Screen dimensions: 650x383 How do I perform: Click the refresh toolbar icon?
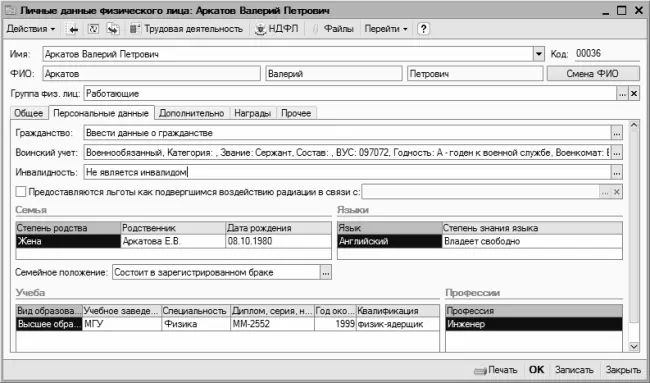(93, 29)
